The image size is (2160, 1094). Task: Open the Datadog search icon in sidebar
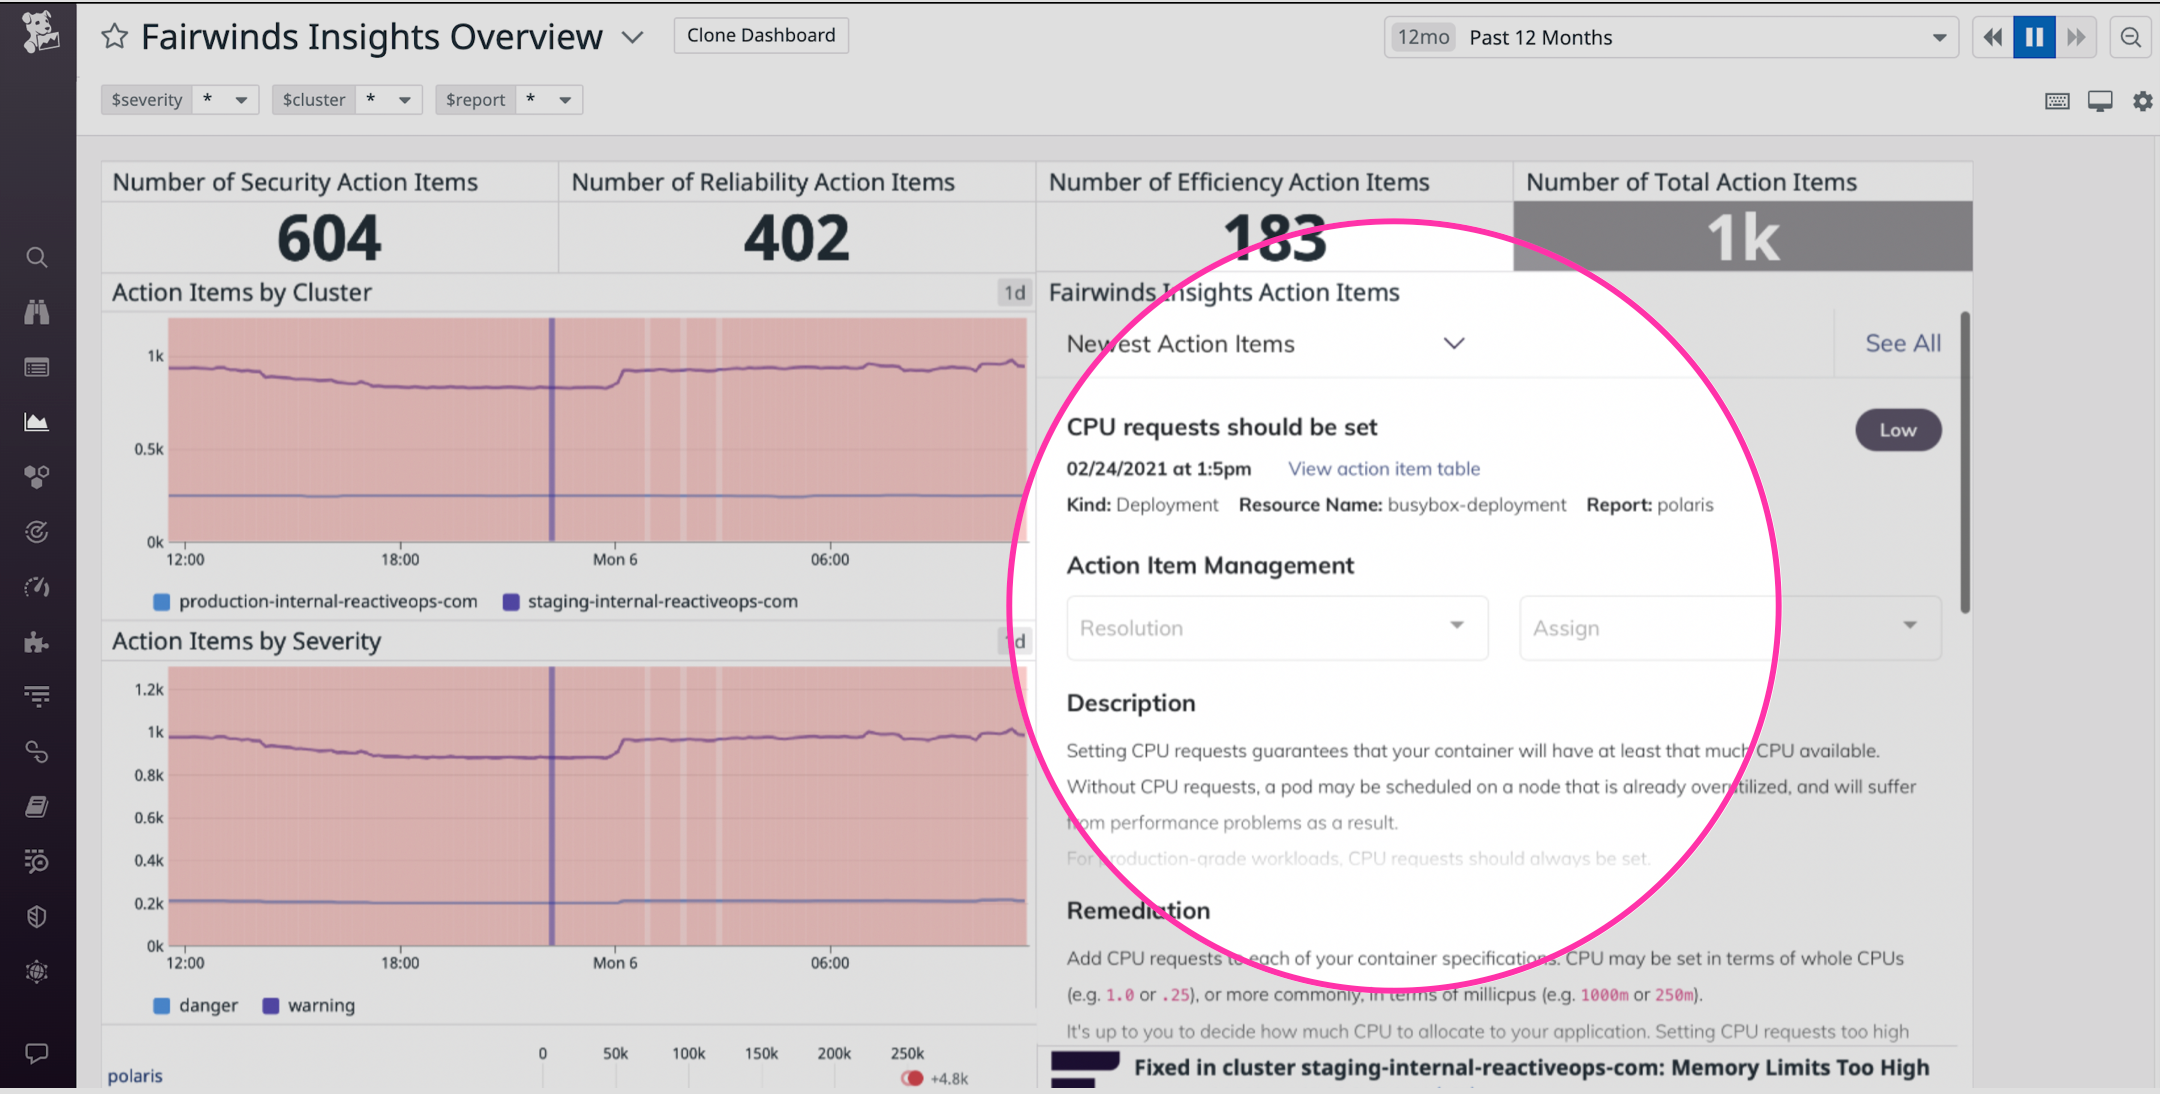coord(37,257)
